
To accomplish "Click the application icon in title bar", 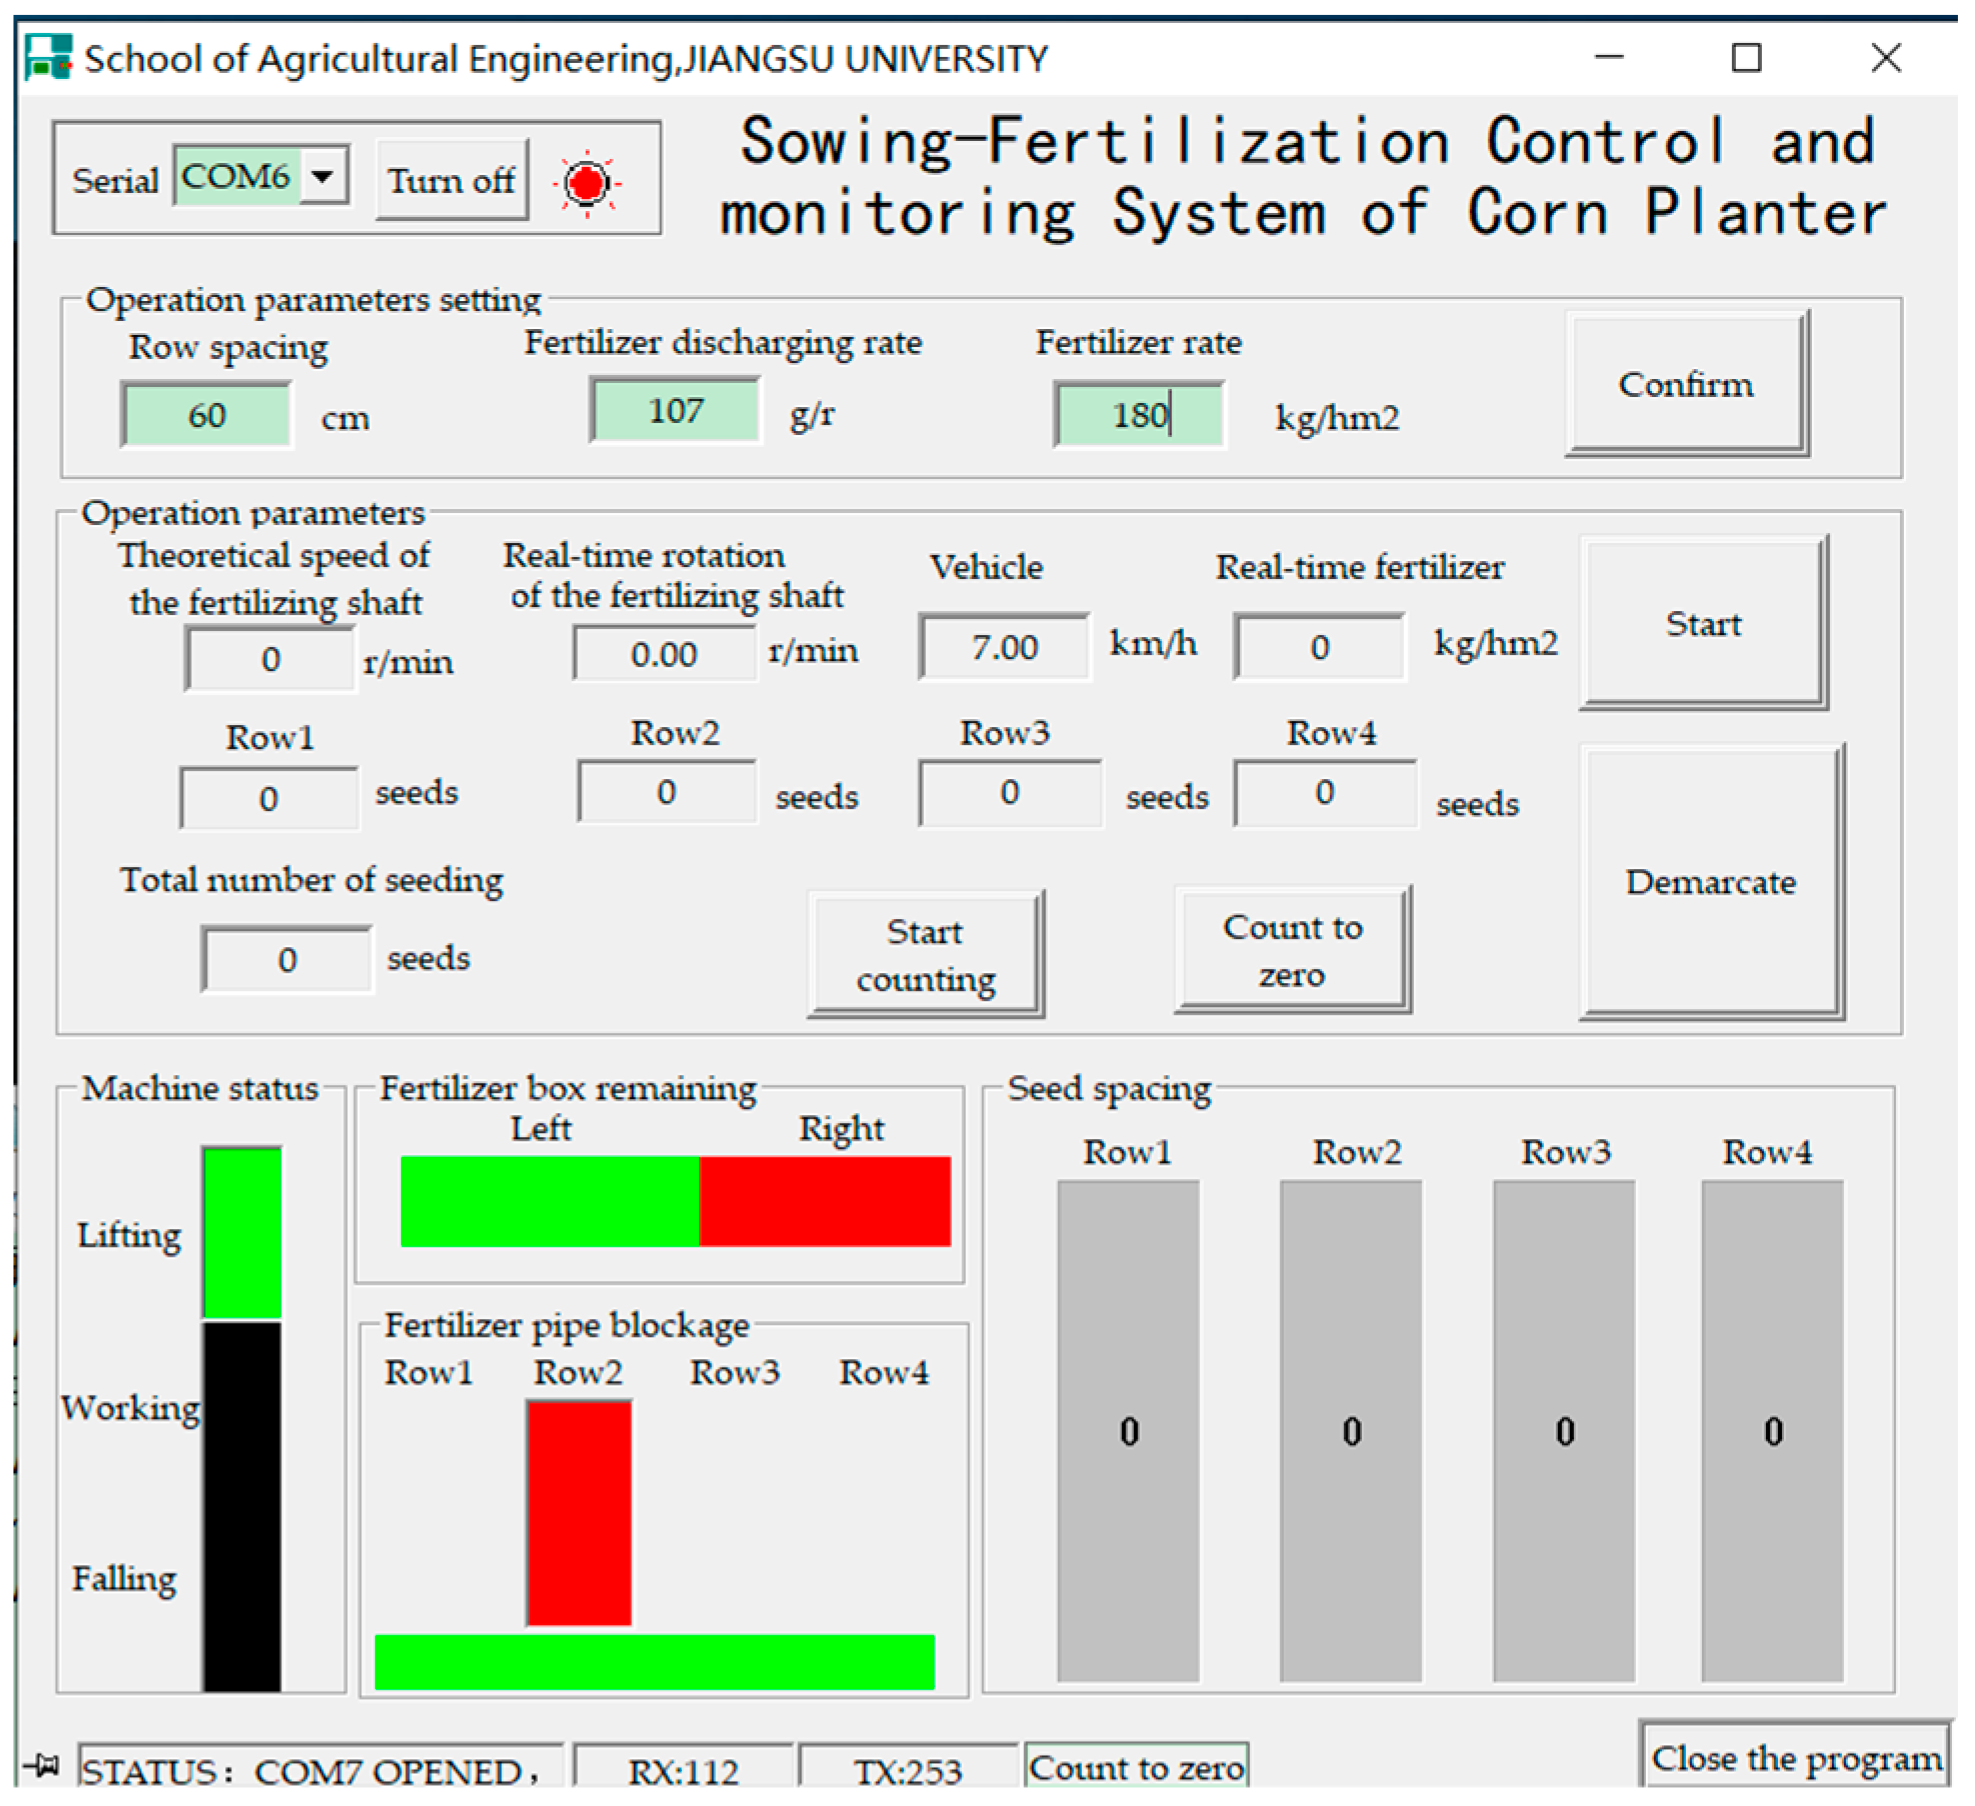I will (x=48, y=57).
